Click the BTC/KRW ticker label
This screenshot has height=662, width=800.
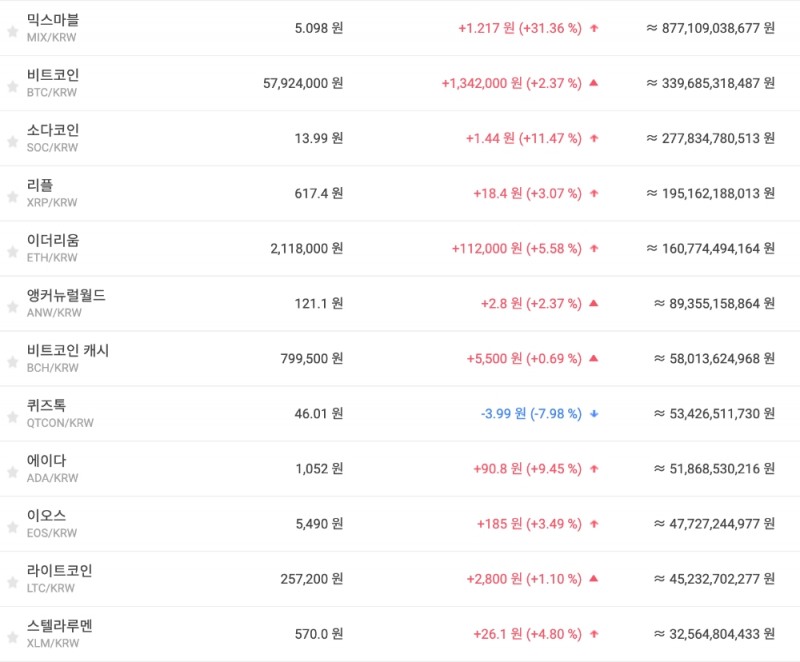(52, 92)
